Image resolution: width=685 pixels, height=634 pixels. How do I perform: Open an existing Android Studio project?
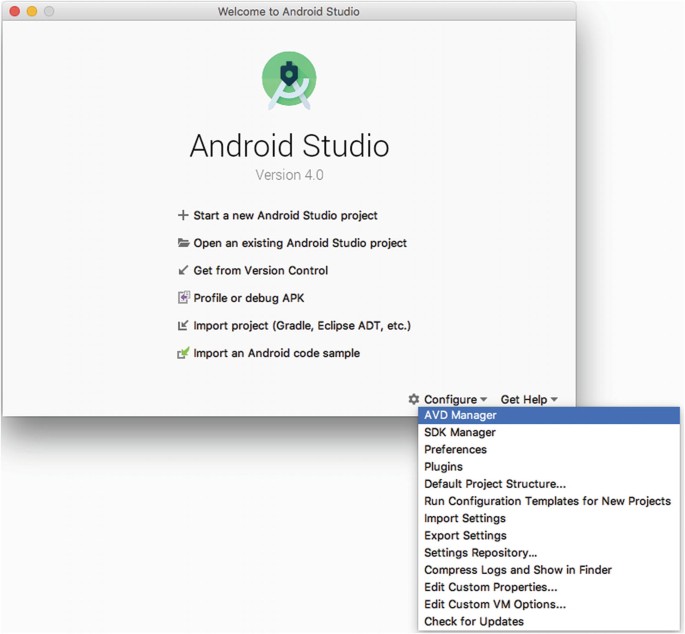(300, 243)
